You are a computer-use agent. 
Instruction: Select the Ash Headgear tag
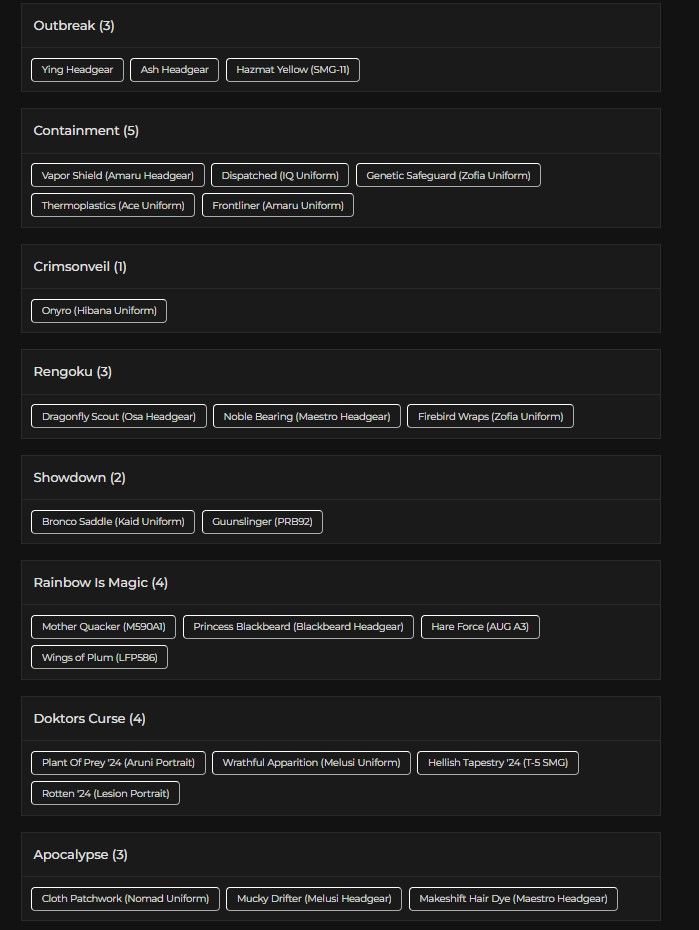[x=174, y=70]
